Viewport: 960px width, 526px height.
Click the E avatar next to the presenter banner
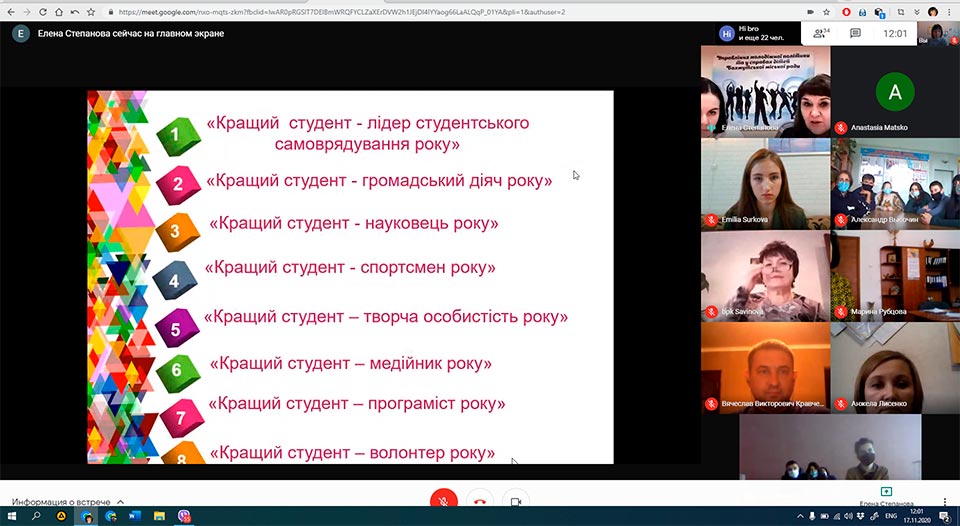tap(20, 34)
